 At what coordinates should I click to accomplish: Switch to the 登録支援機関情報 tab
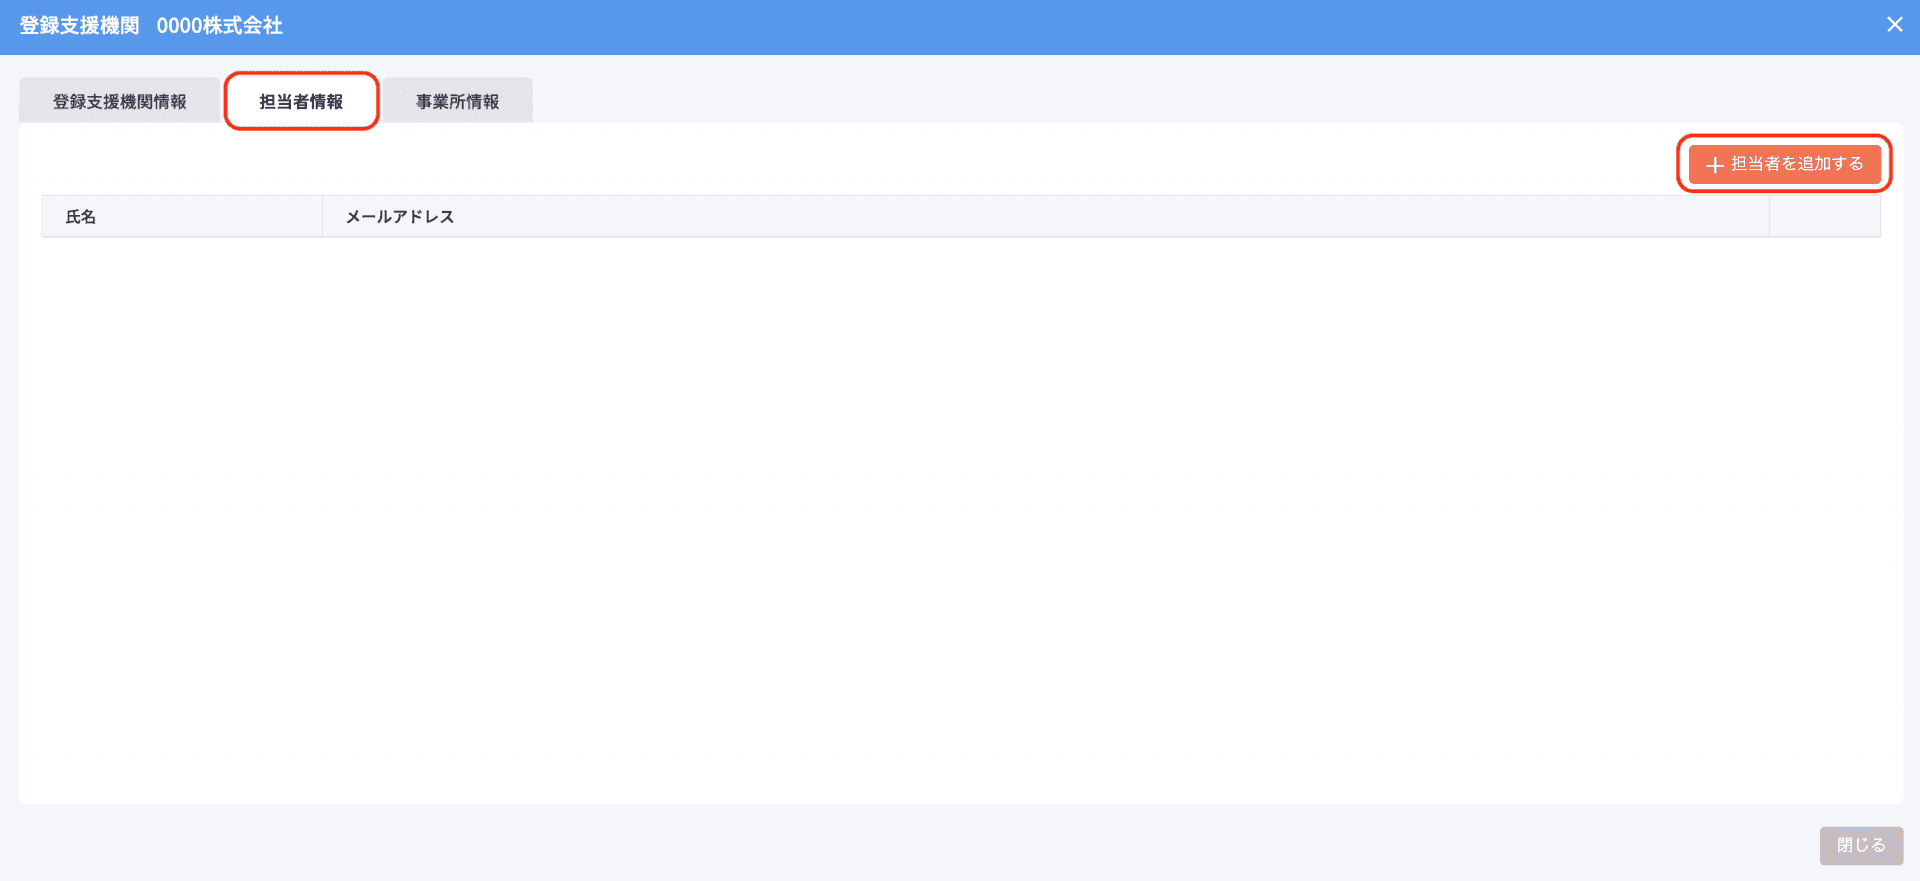[x=120, y=101]
